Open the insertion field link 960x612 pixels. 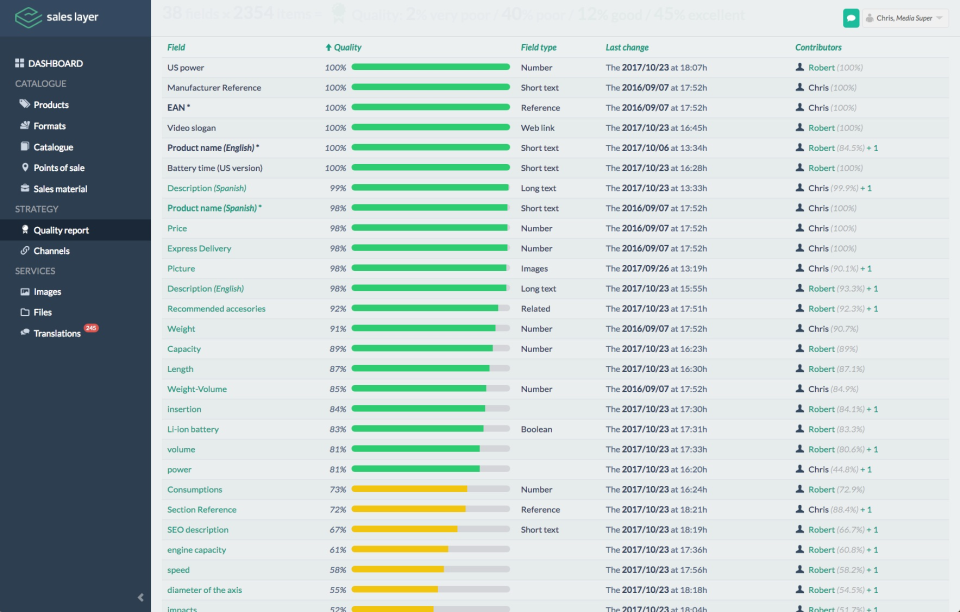coord(184,409)
